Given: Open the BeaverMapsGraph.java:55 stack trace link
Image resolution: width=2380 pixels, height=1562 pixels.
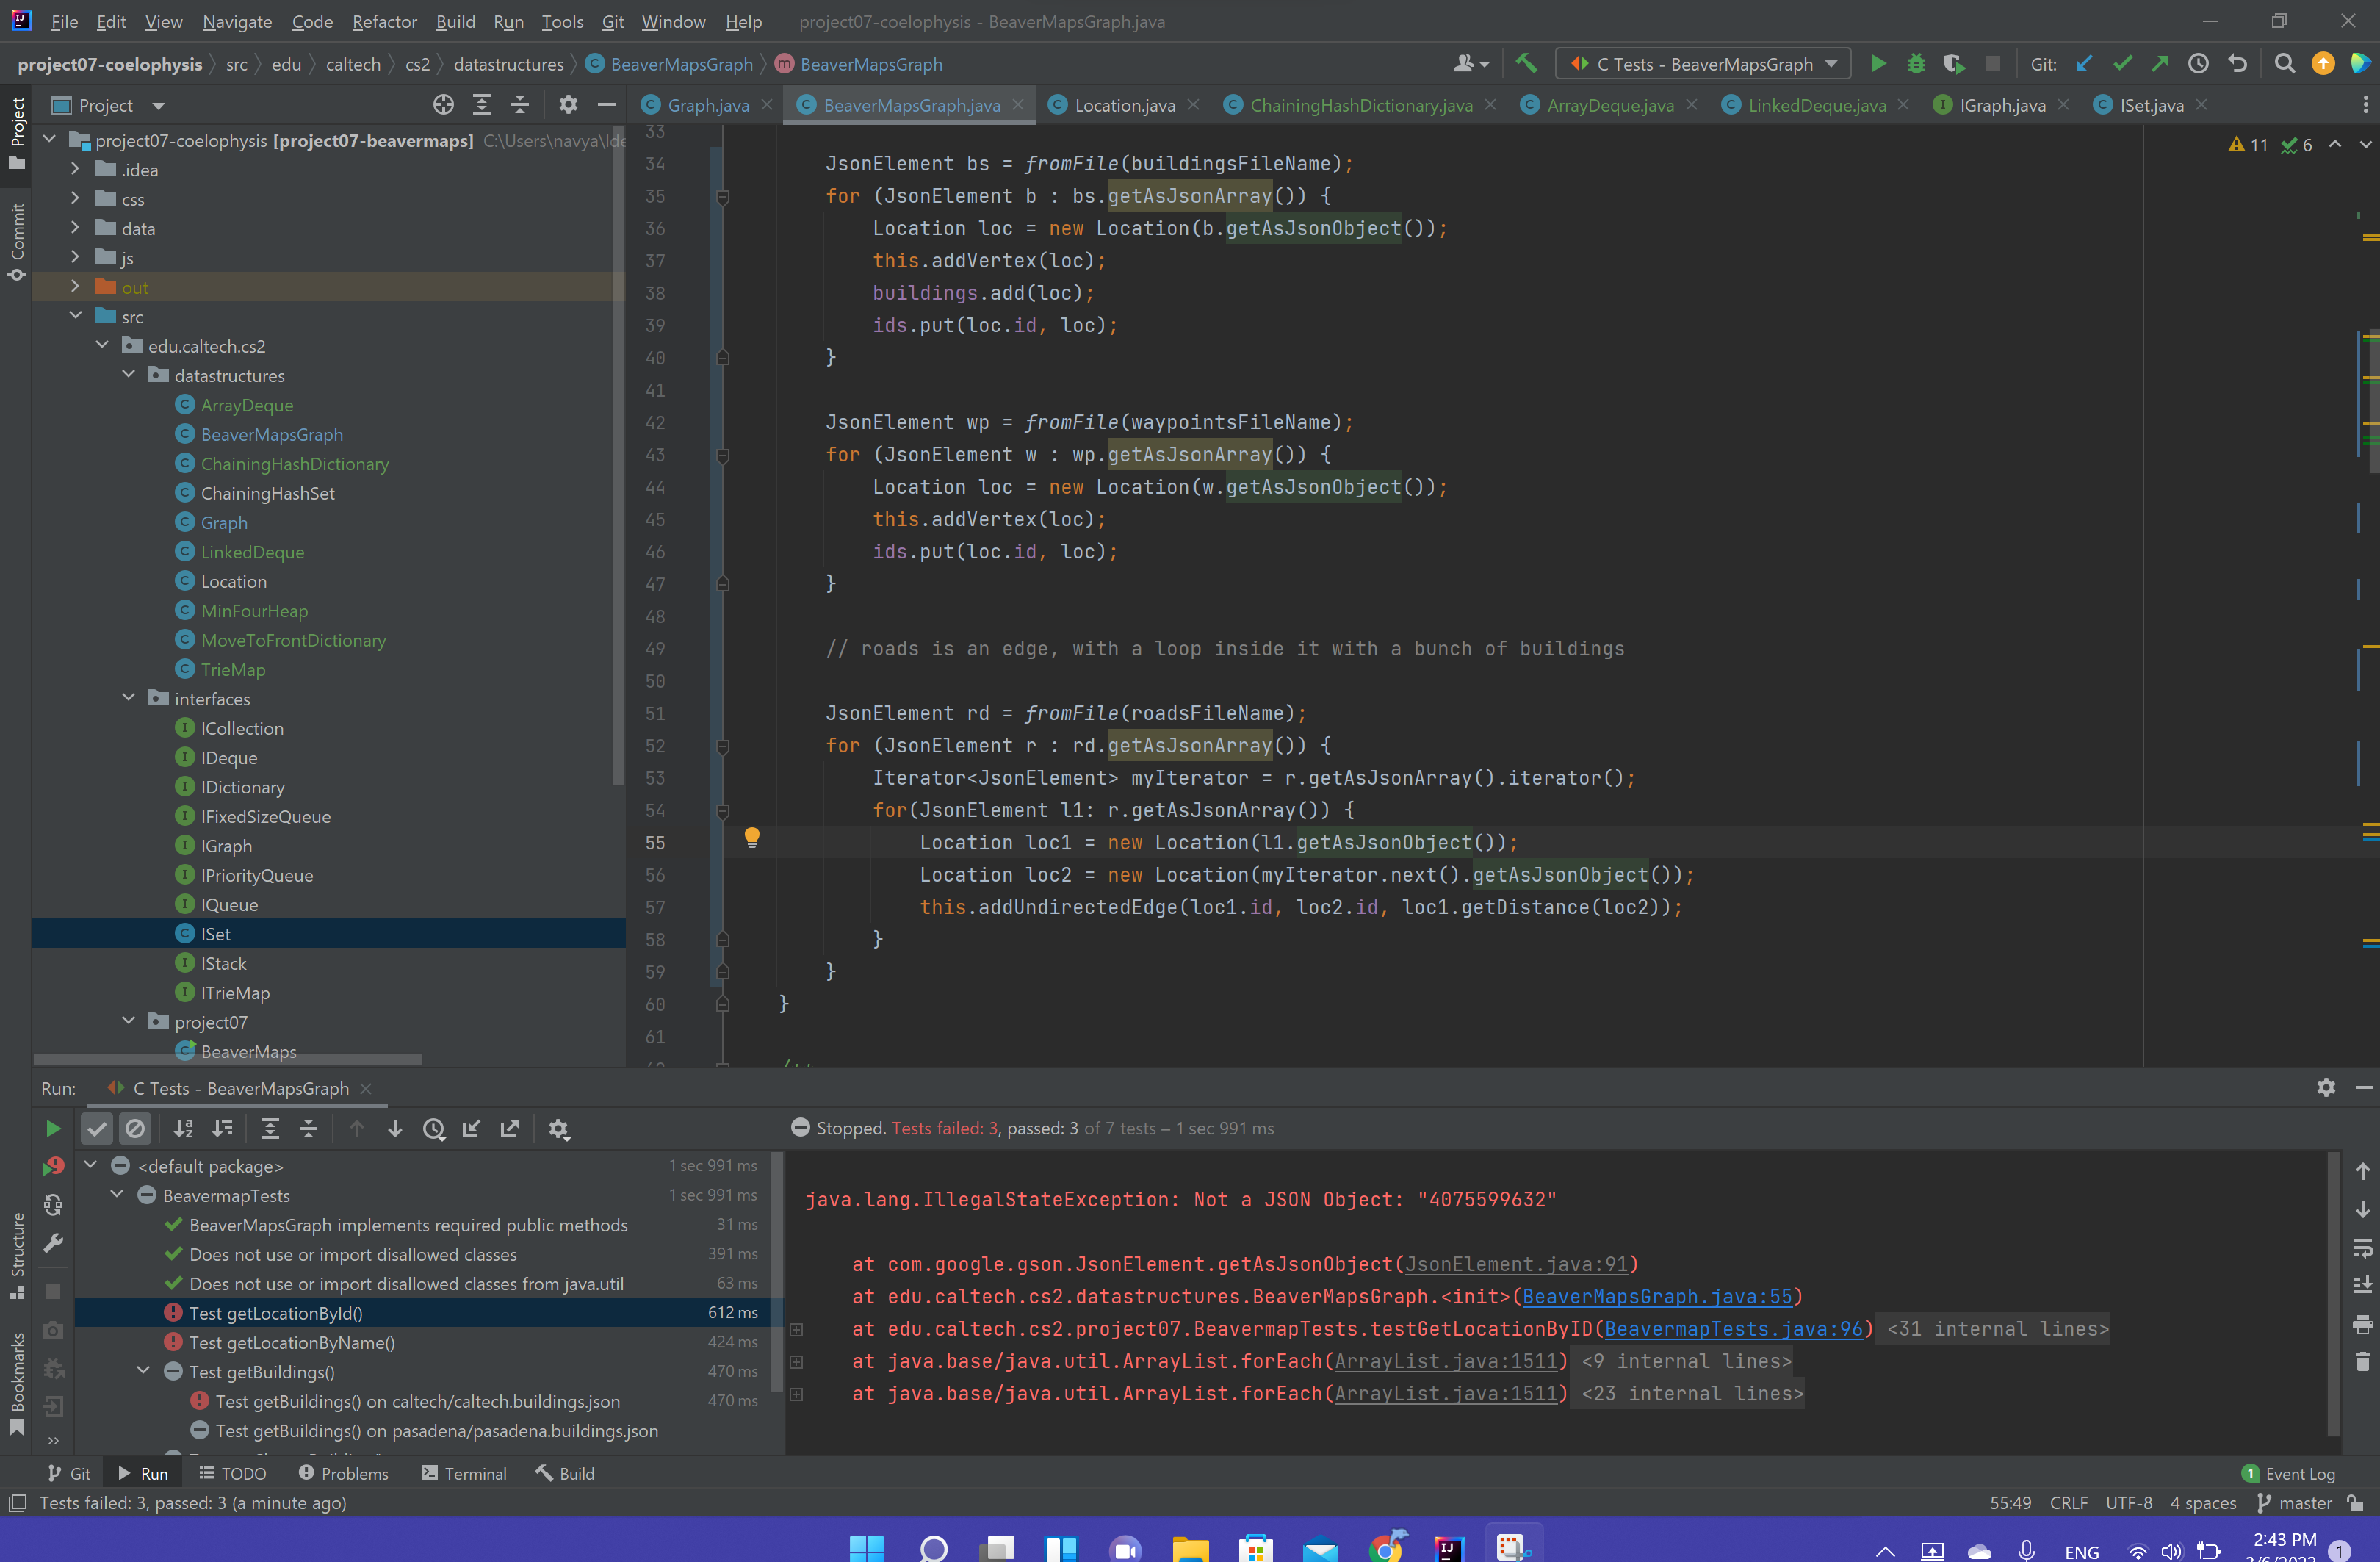Looking at the screenshot, I should coord(1657,1296).
